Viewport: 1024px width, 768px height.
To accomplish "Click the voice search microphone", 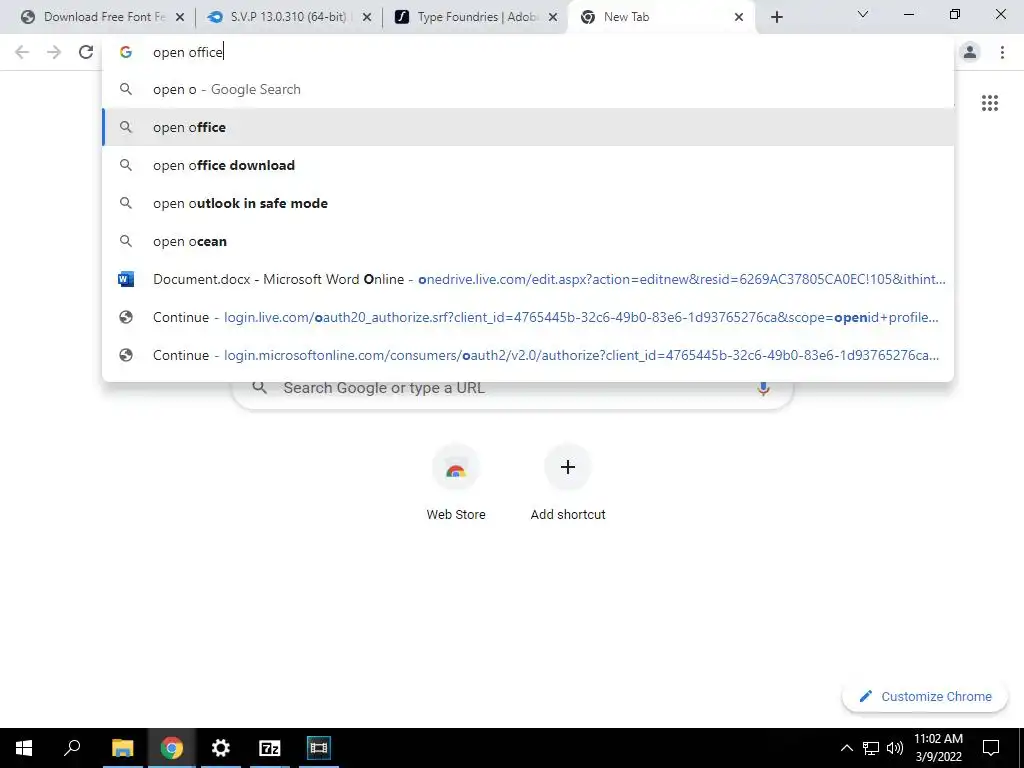I will (x=763, y=388).
